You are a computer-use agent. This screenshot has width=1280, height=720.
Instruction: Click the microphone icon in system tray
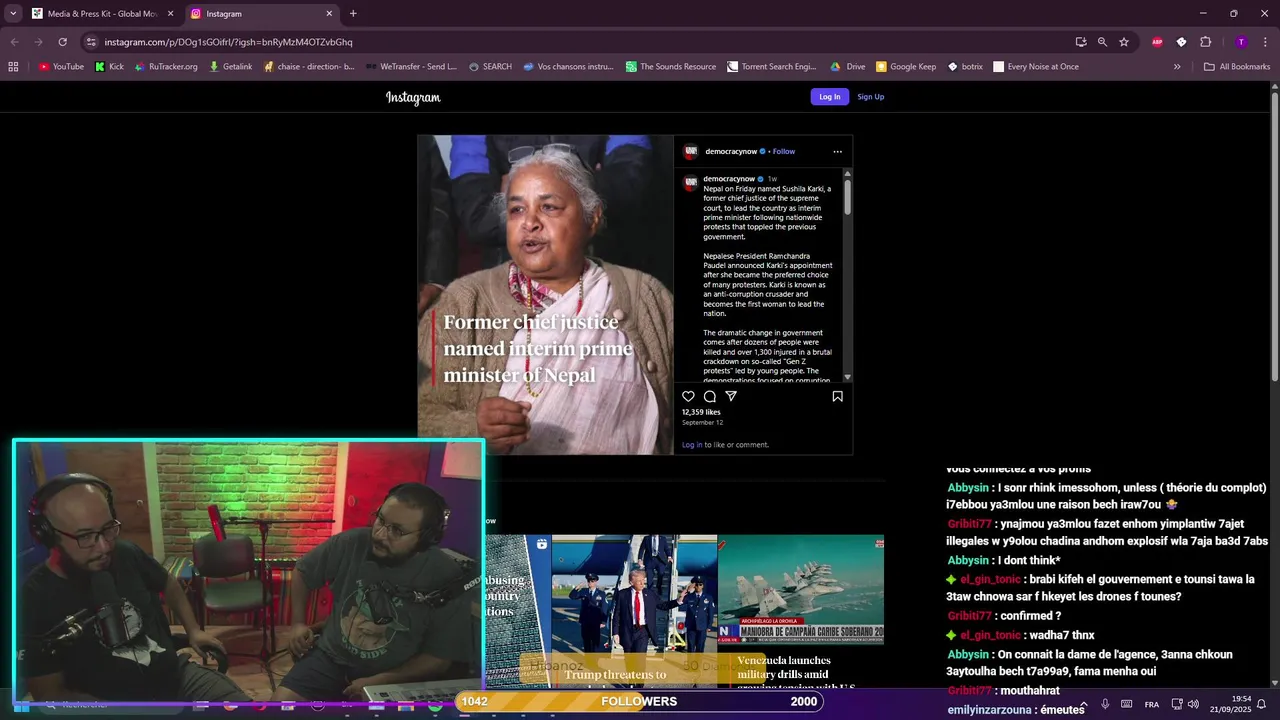tap(1105, 704)
